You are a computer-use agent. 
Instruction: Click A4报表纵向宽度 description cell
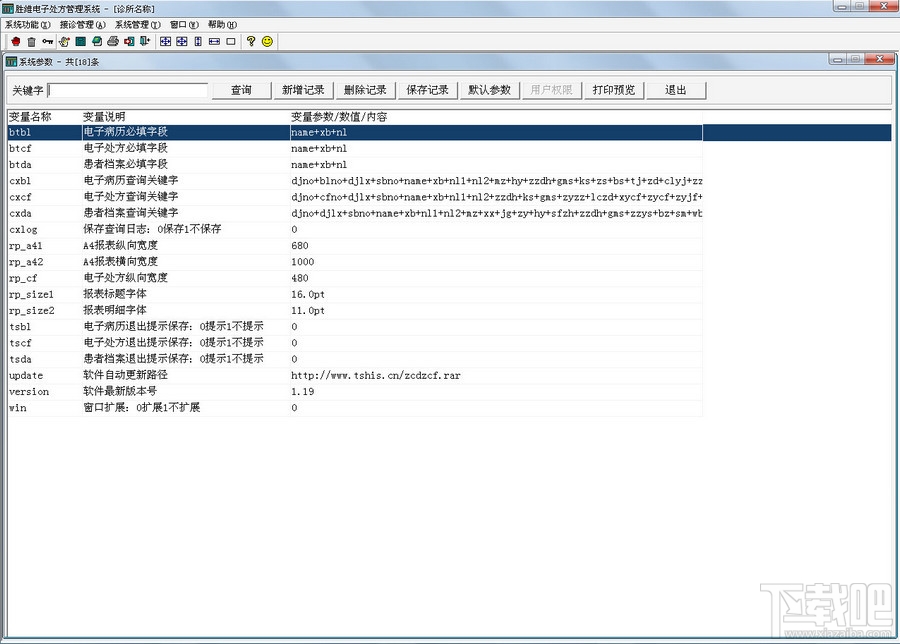coord(186,246)
